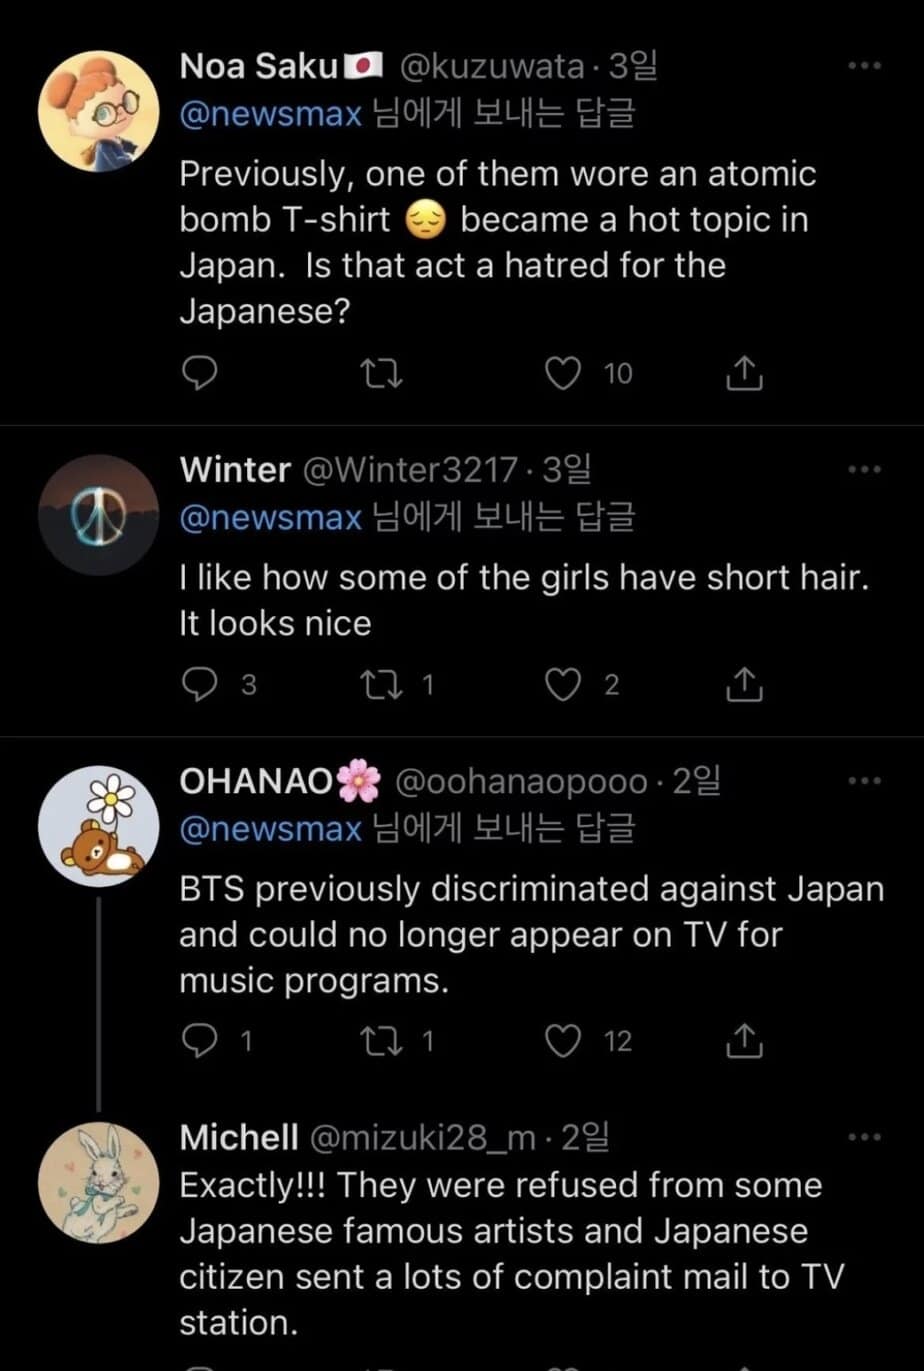Screen dimensions: 924x1371
Task: View Michell's rabbit profile picture
Action: [x=99, y=1182]
